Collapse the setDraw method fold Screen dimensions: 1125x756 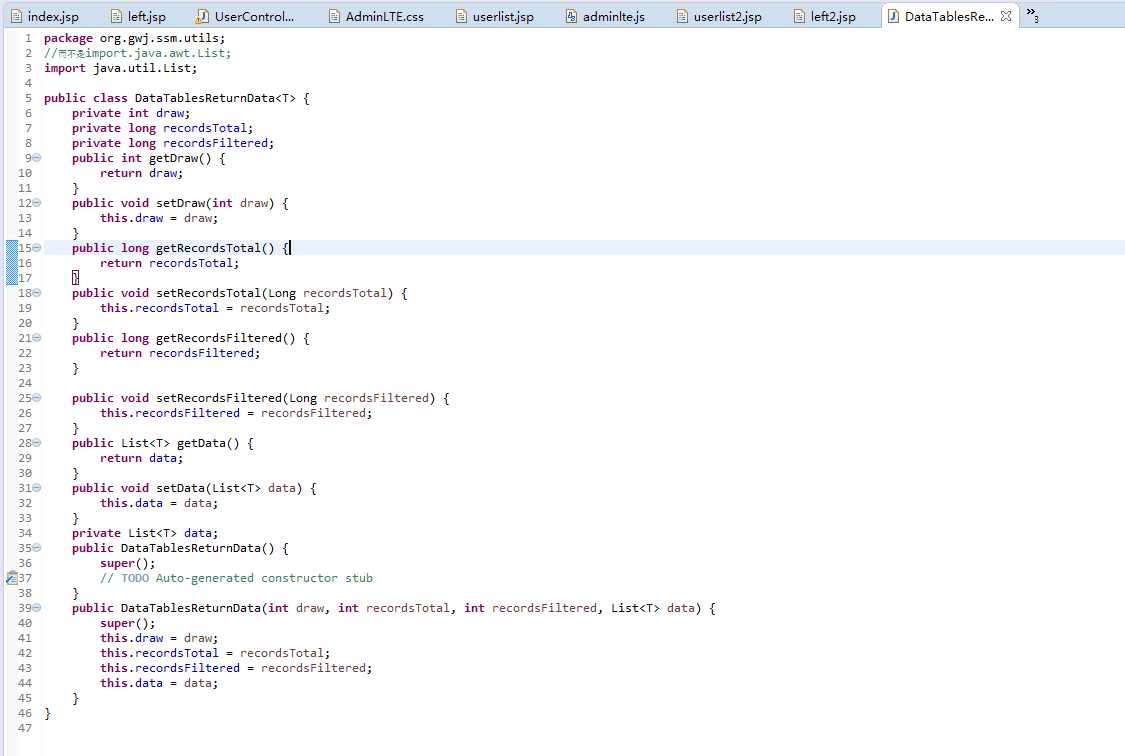(37, 203)
